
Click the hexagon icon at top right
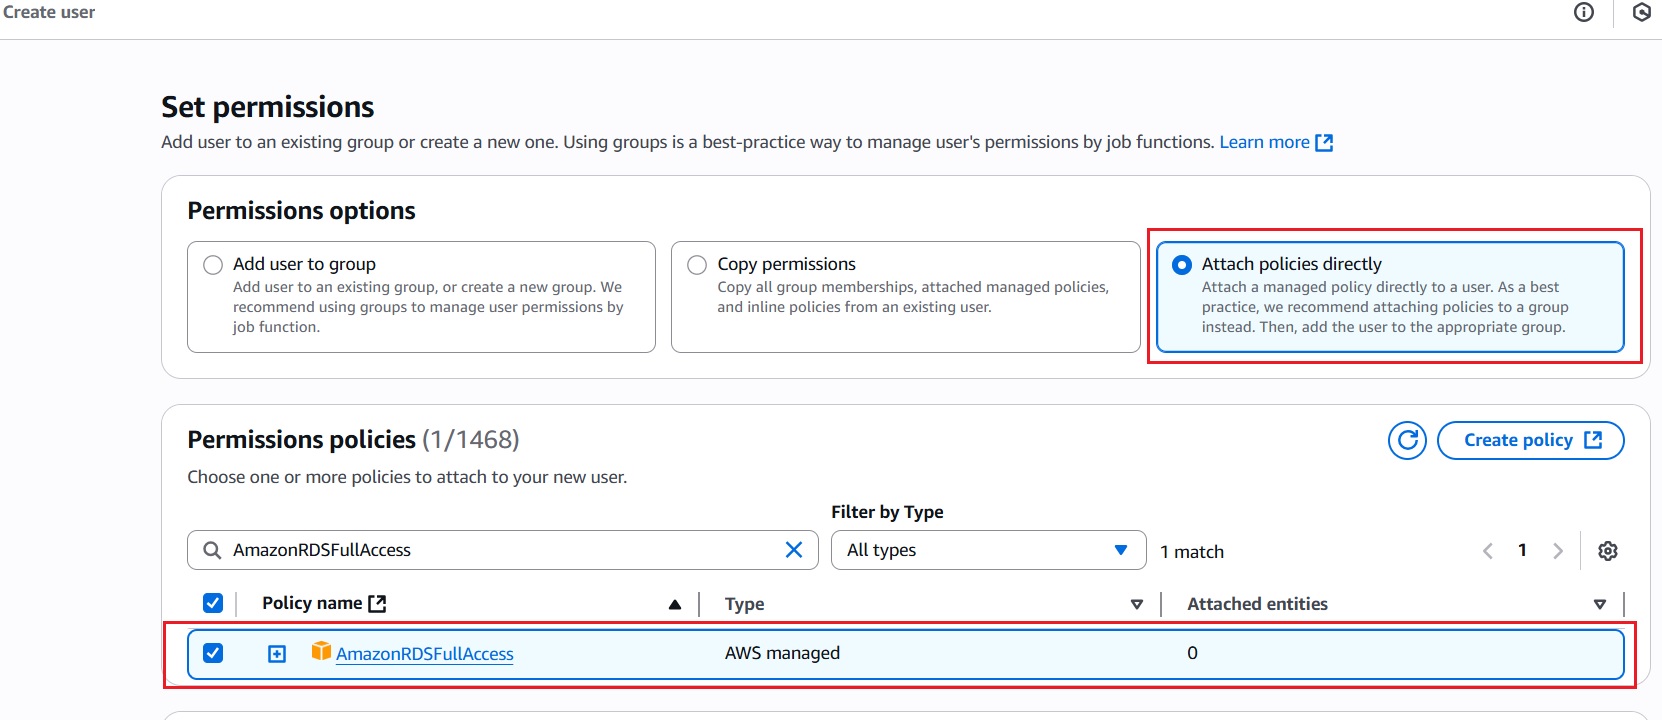tap(1642, 12)
